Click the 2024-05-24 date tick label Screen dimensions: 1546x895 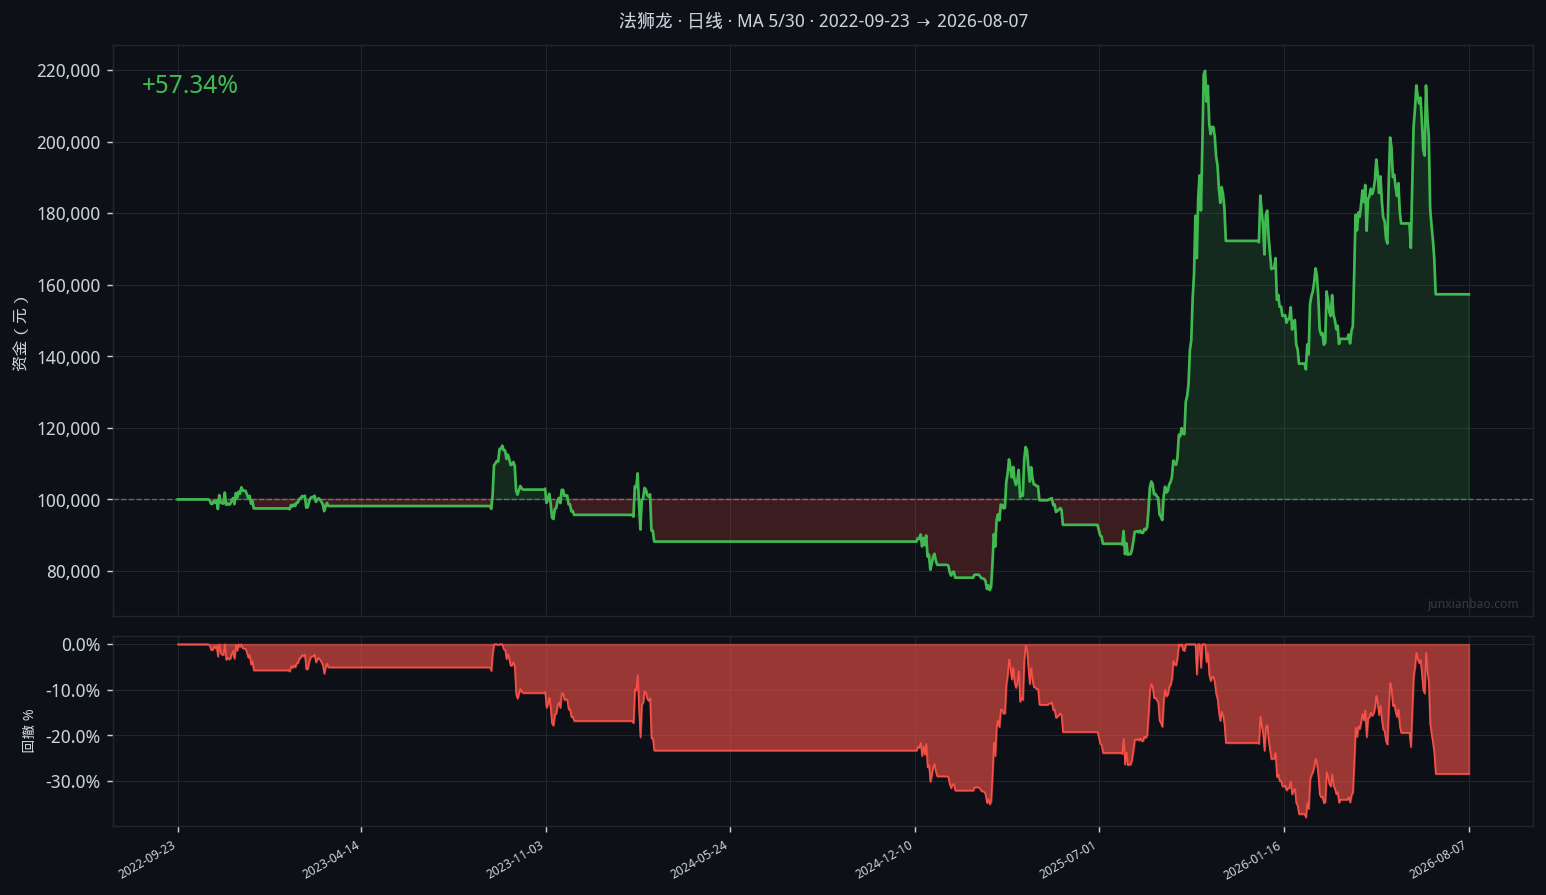(x=700, y=860)
